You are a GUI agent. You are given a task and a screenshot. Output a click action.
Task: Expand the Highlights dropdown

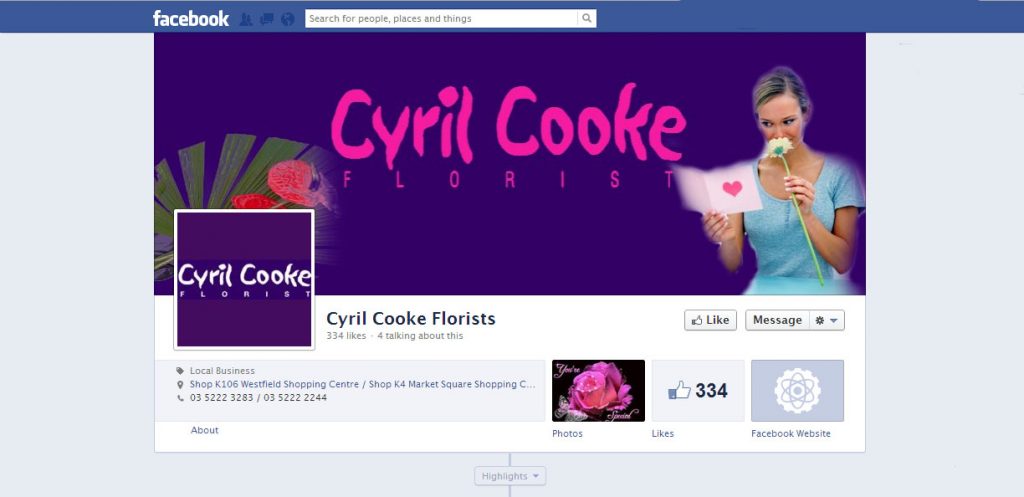tap(510, 476)
